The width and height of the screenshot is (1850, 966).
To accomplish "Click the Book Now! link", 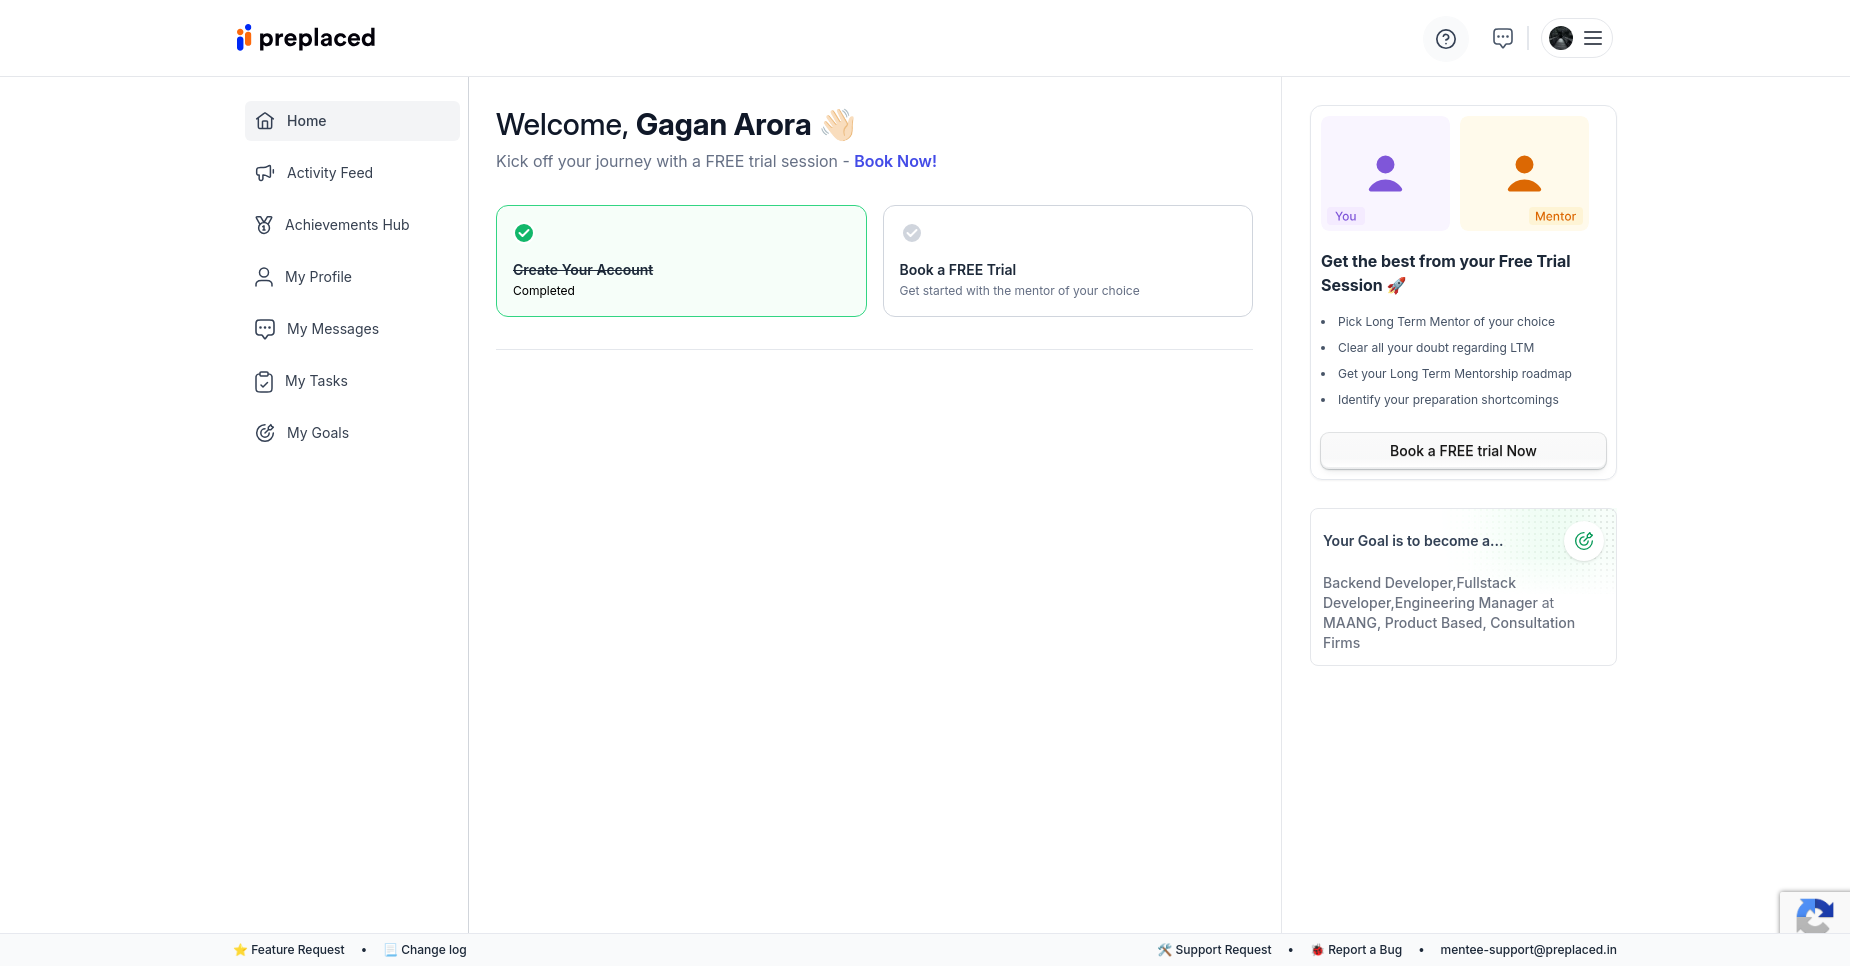I will (x=895, y=161).
